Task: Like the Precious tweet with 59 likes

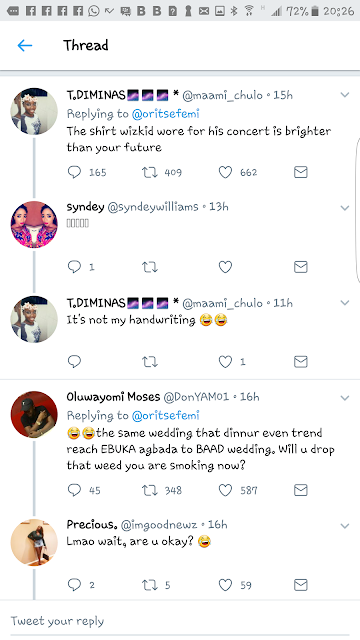Action: 225,585
